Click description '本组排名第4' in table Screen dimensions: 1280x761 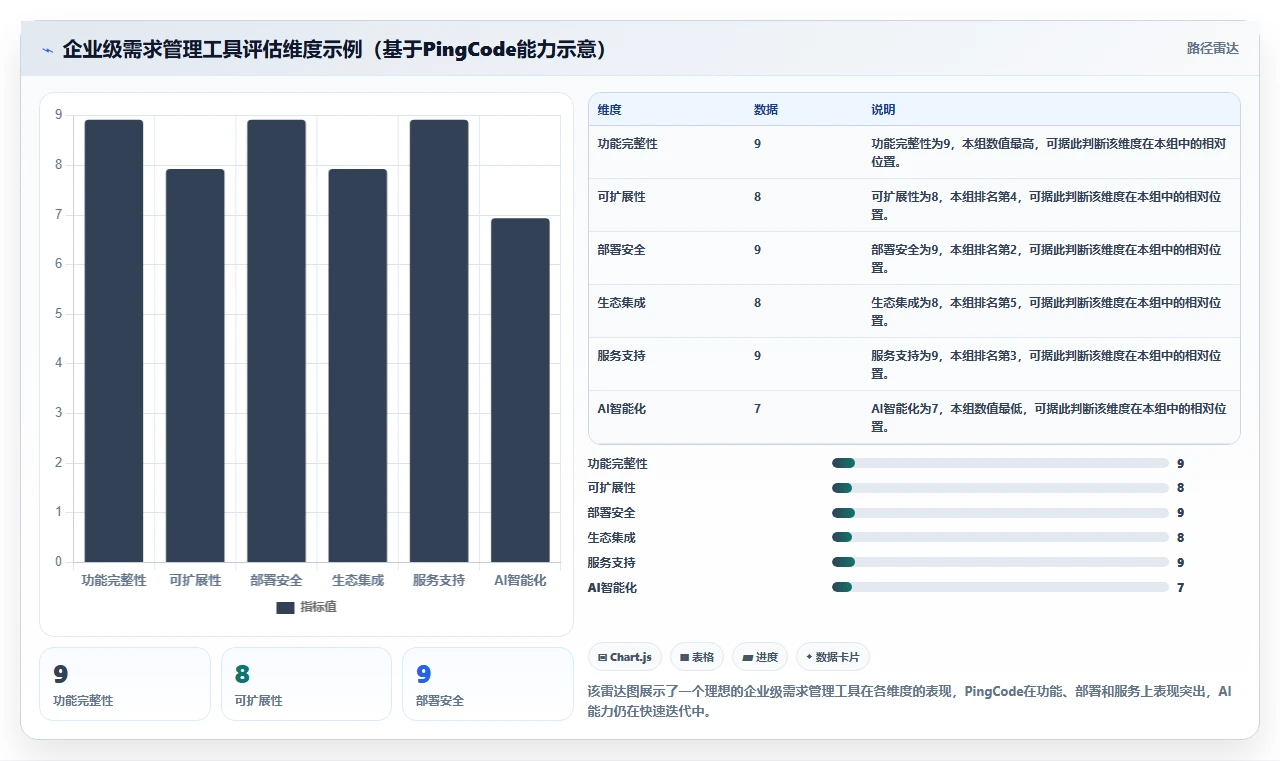tap(985, 197)
